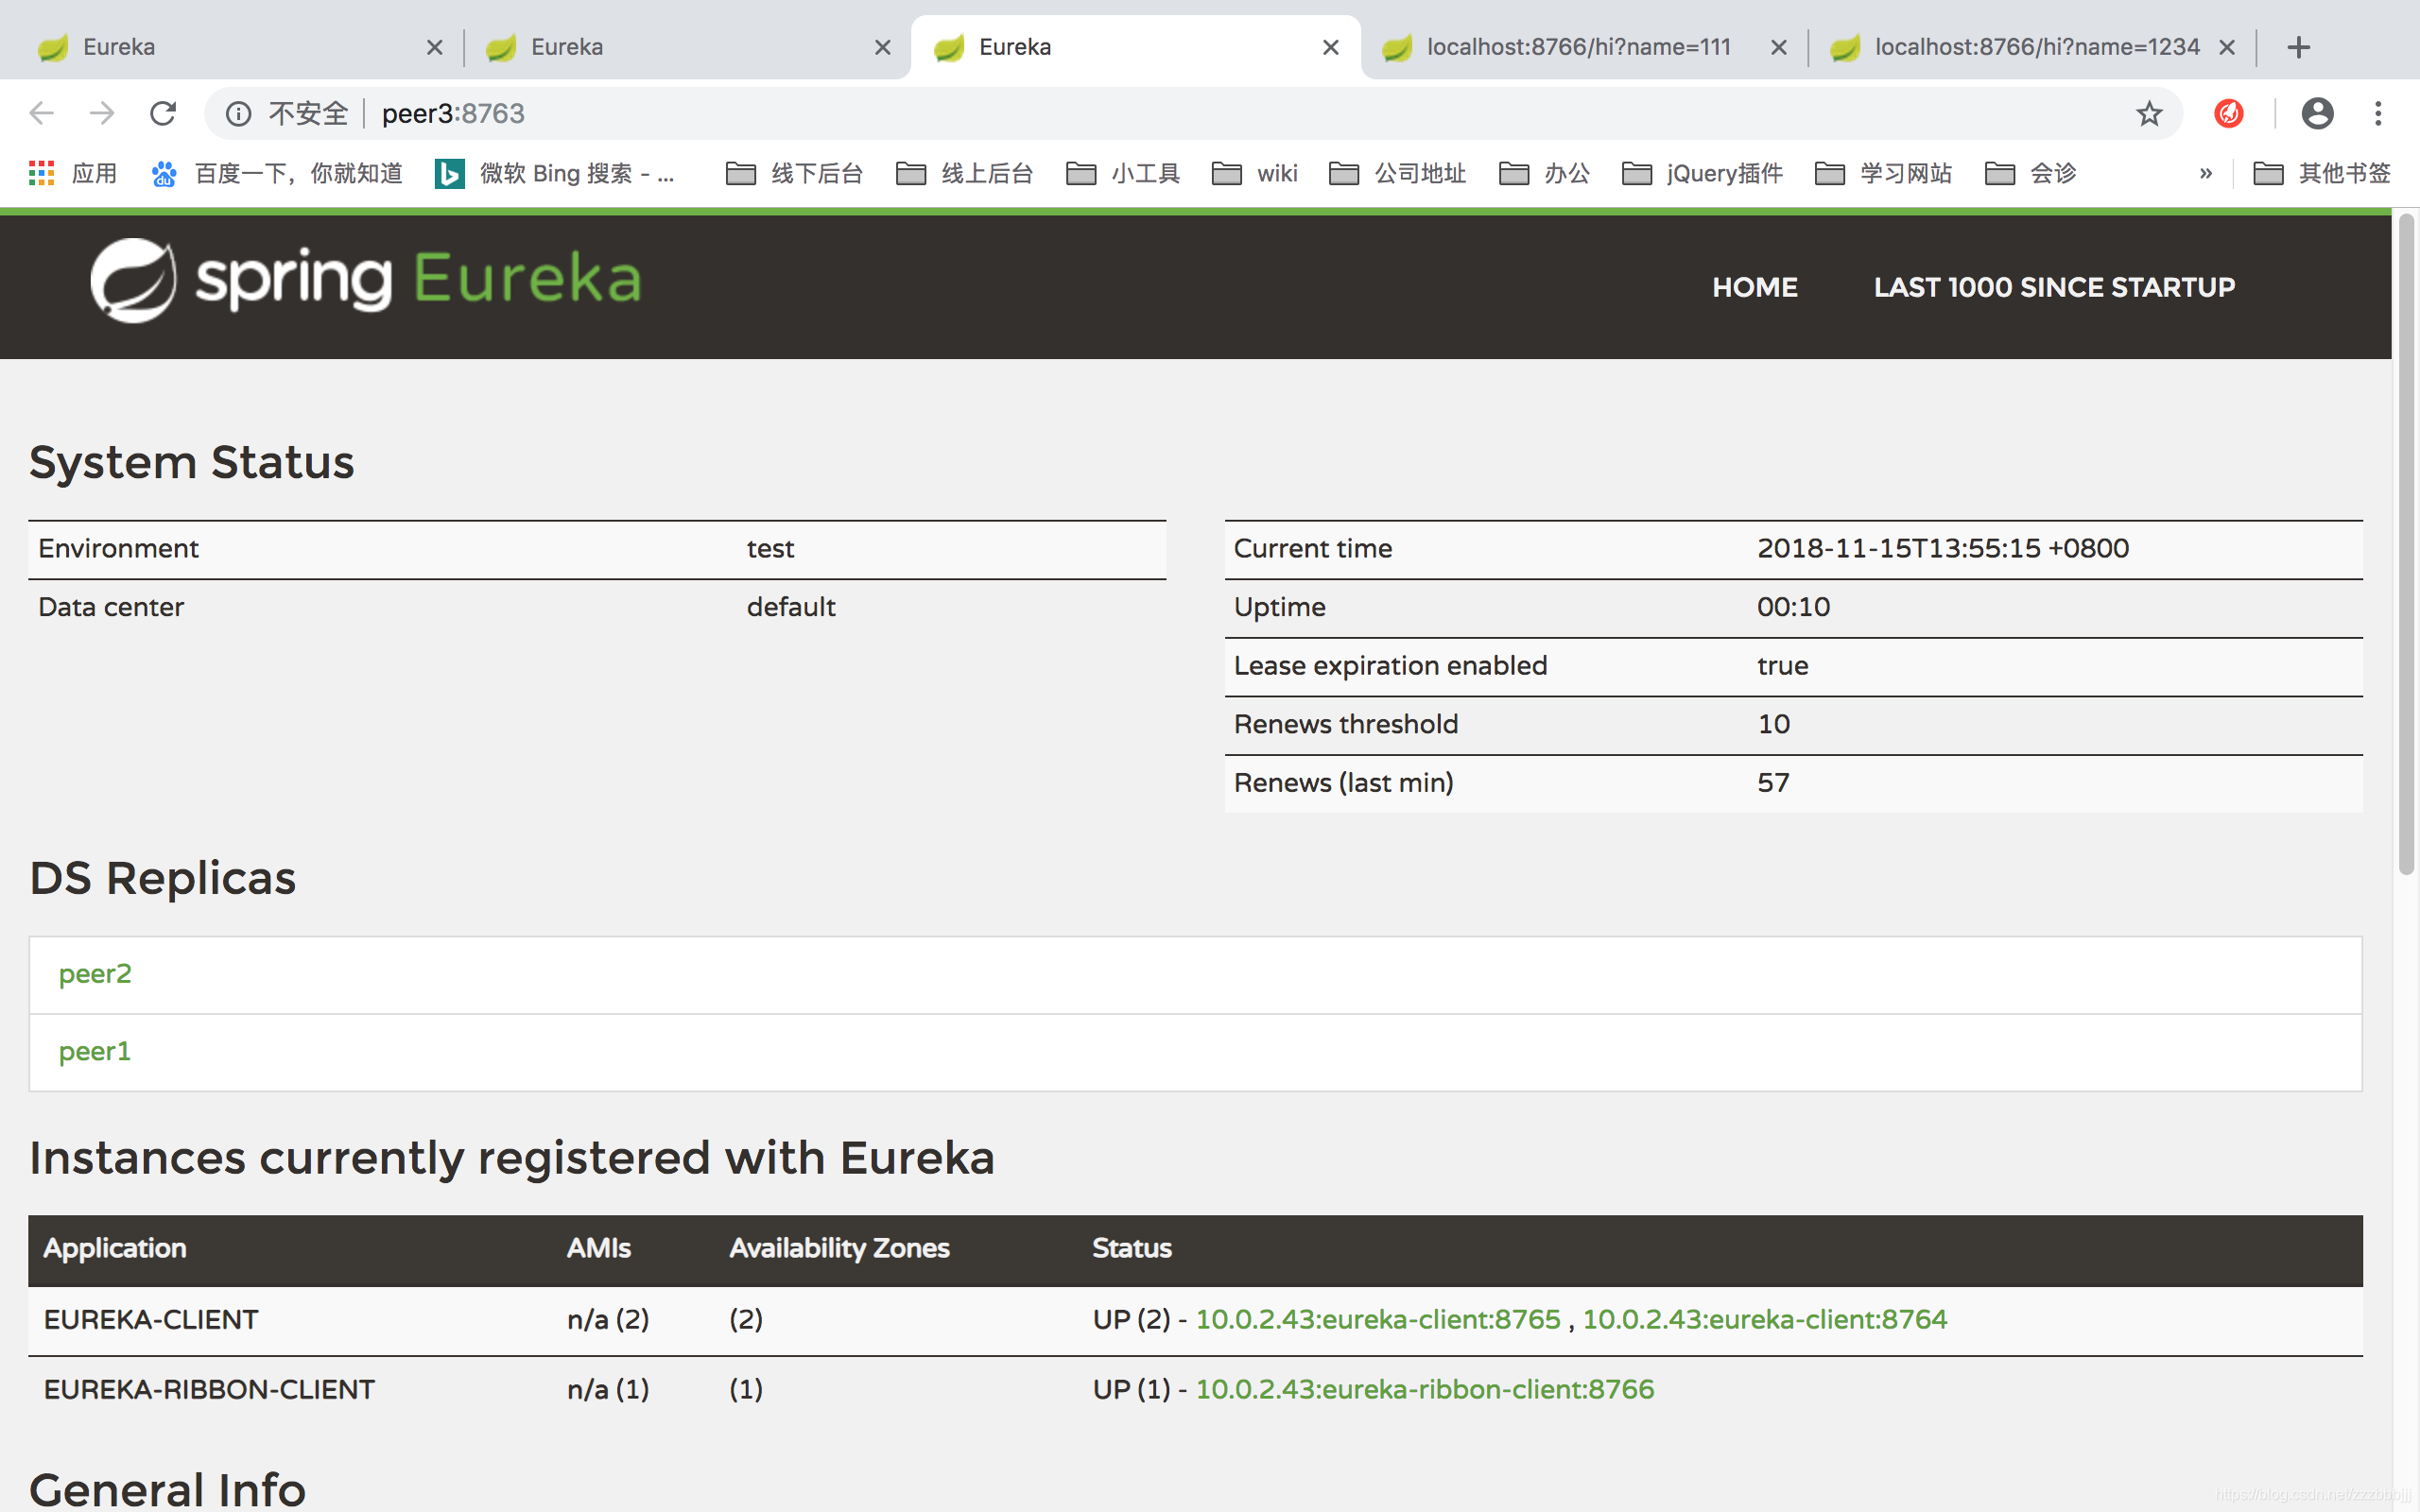The width and height of the screenshot is (2420, 1512).
Task: Reload the peer3:8763 page
Action: pos(163,113)
